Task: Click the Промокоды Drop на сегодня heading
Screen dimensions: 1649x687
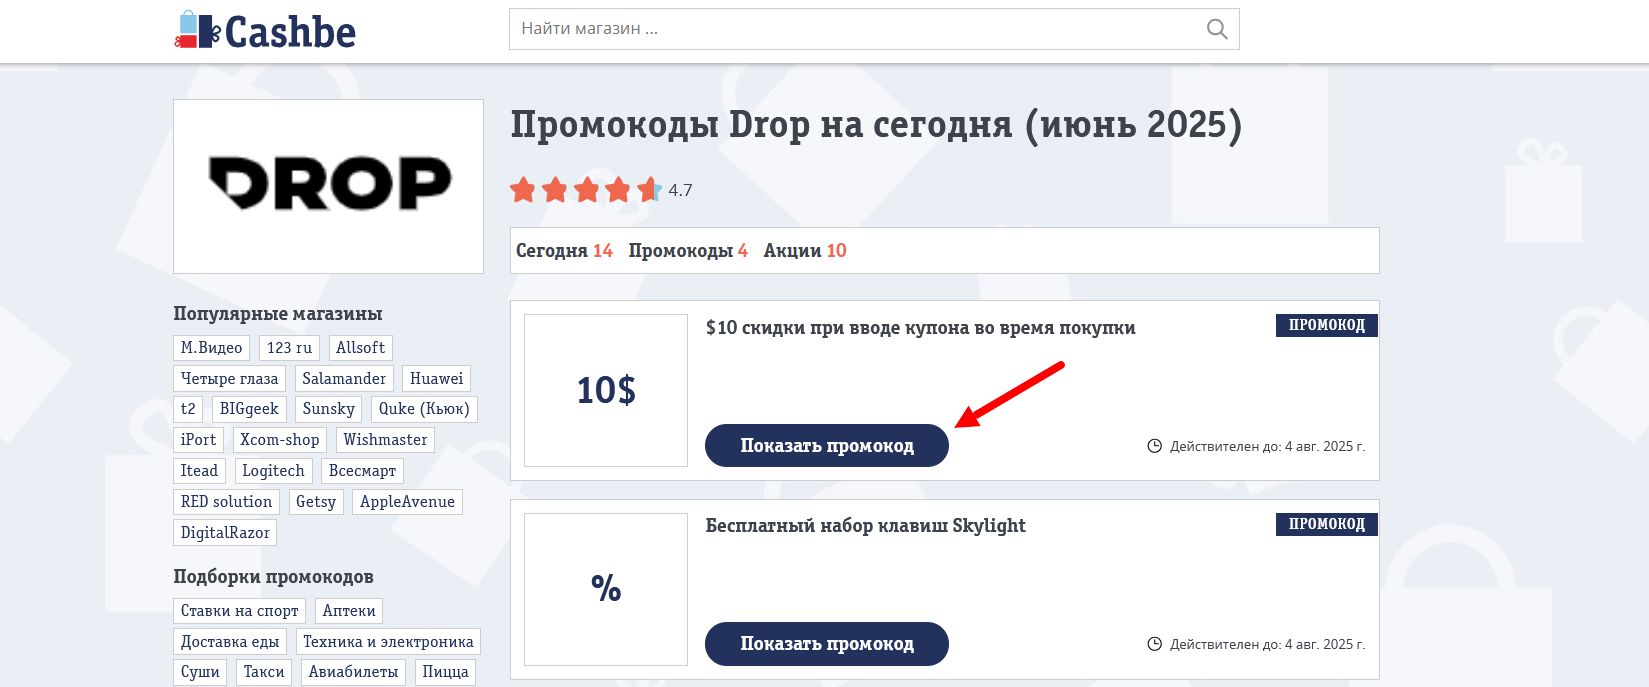Action: (876, 126)
